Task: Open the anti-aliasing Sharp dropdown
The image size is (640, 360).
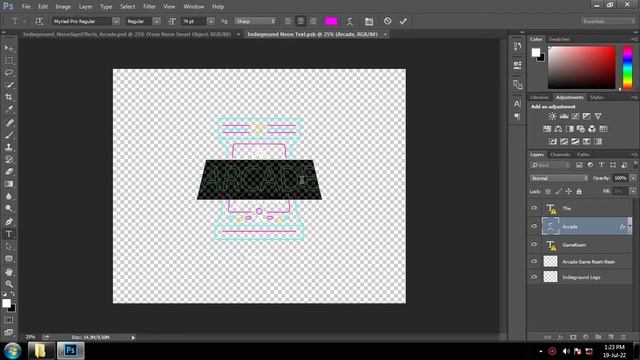Action: pyautogui.click(x=255, y=21)
